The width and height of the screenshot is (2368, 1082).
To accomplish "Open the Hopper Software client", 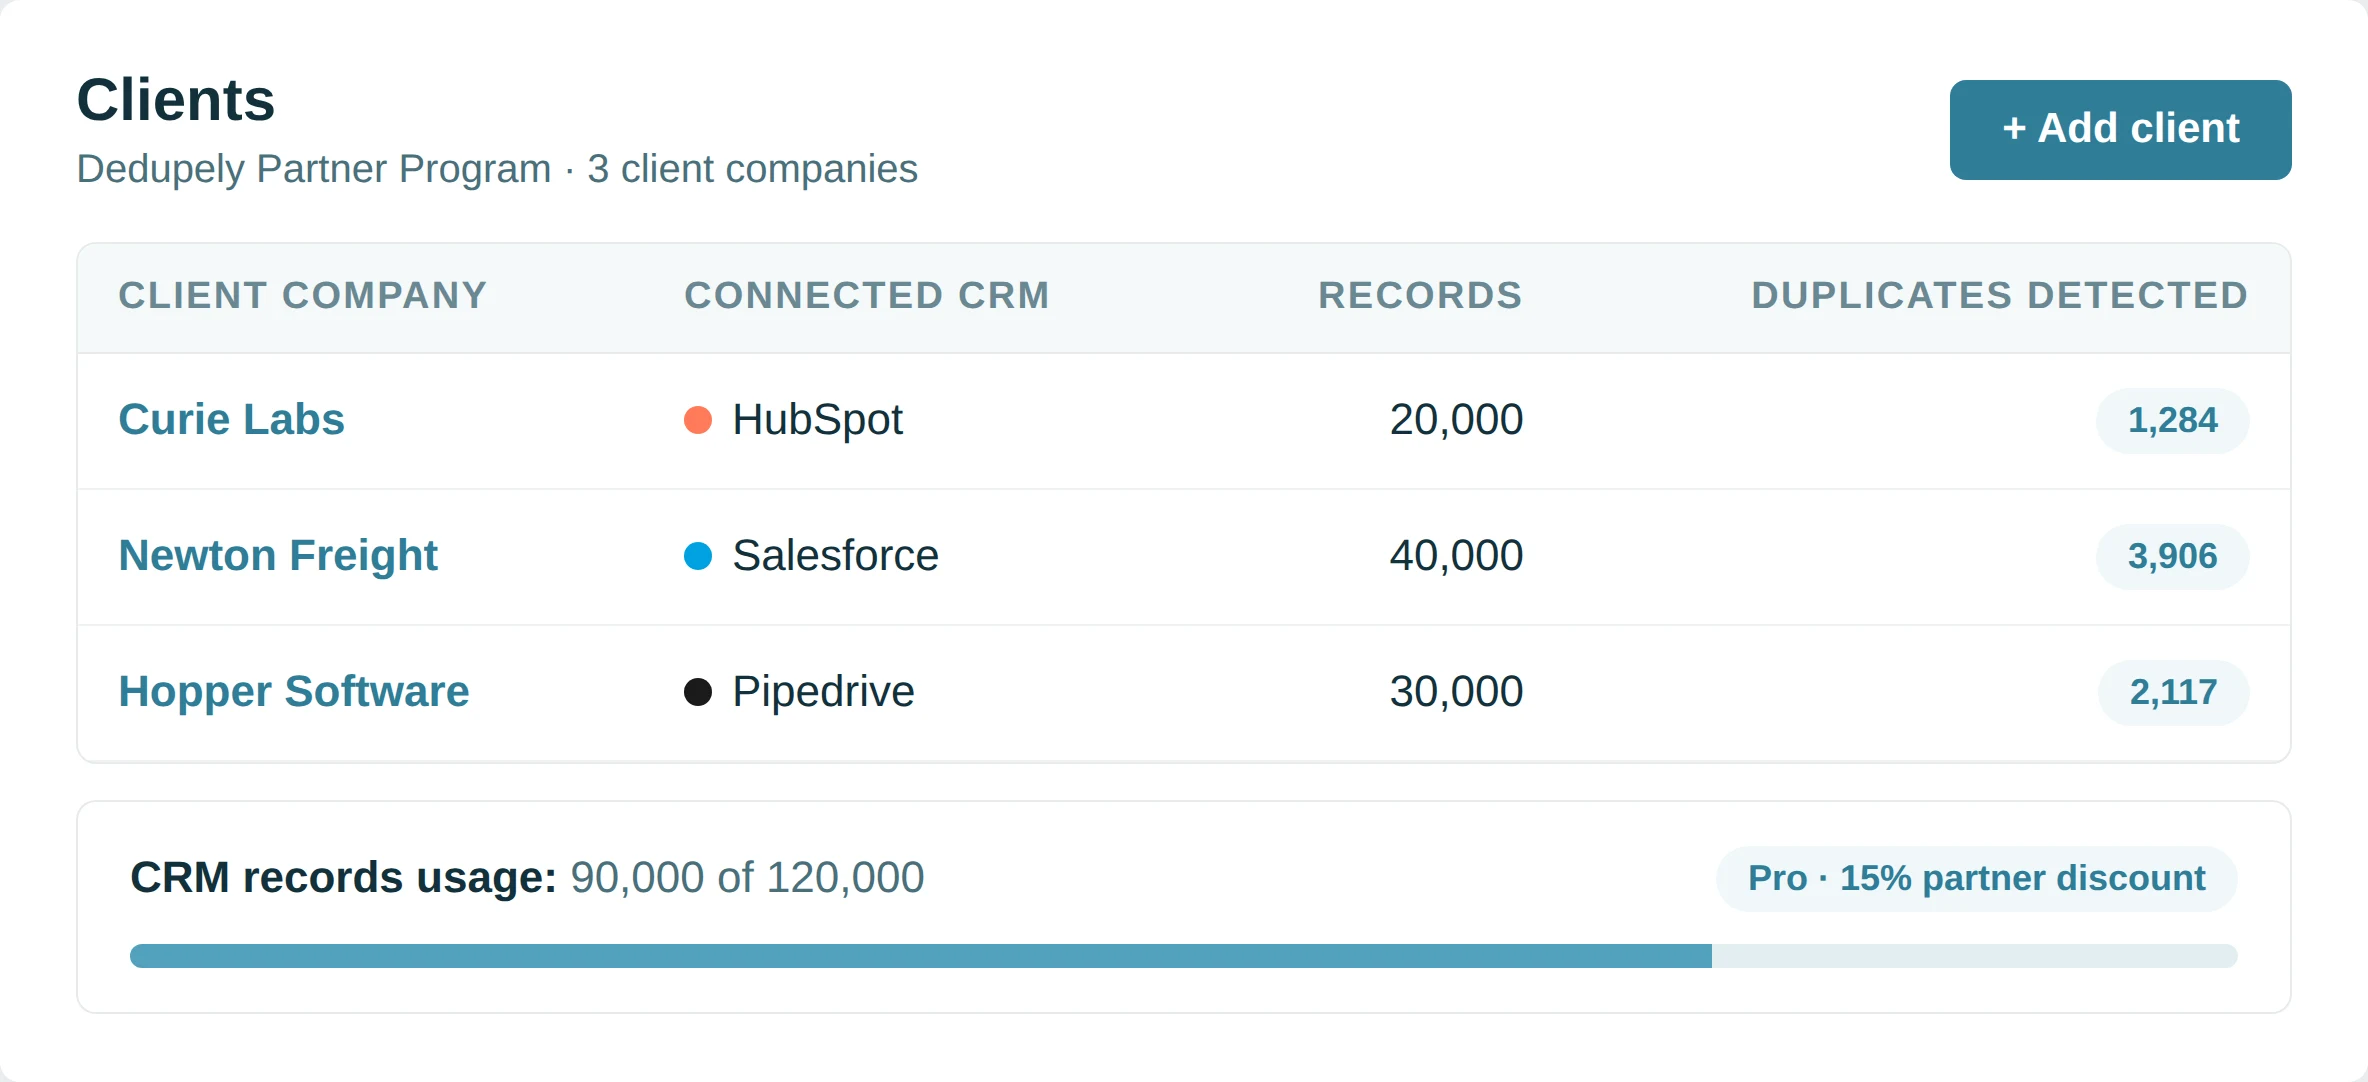I will point(294,691).
